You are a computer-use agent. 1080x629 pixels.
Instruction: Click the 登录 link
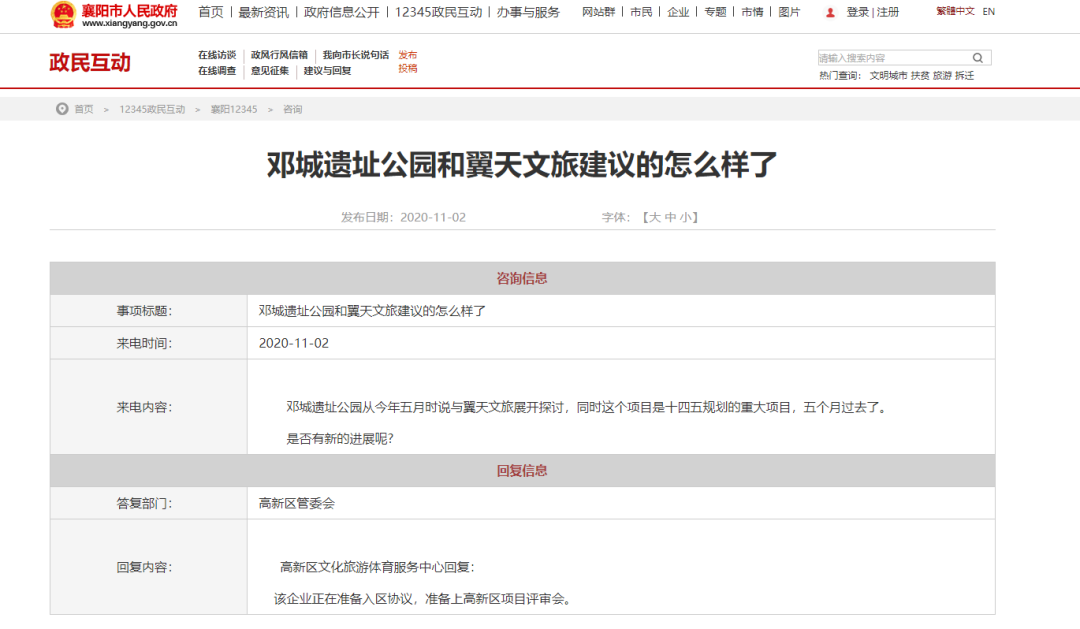857,12
